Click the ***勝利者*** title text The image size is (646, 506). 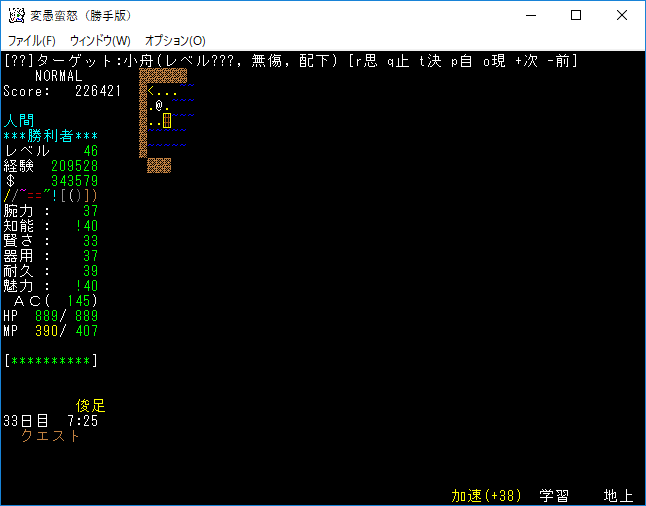point(51,136)
